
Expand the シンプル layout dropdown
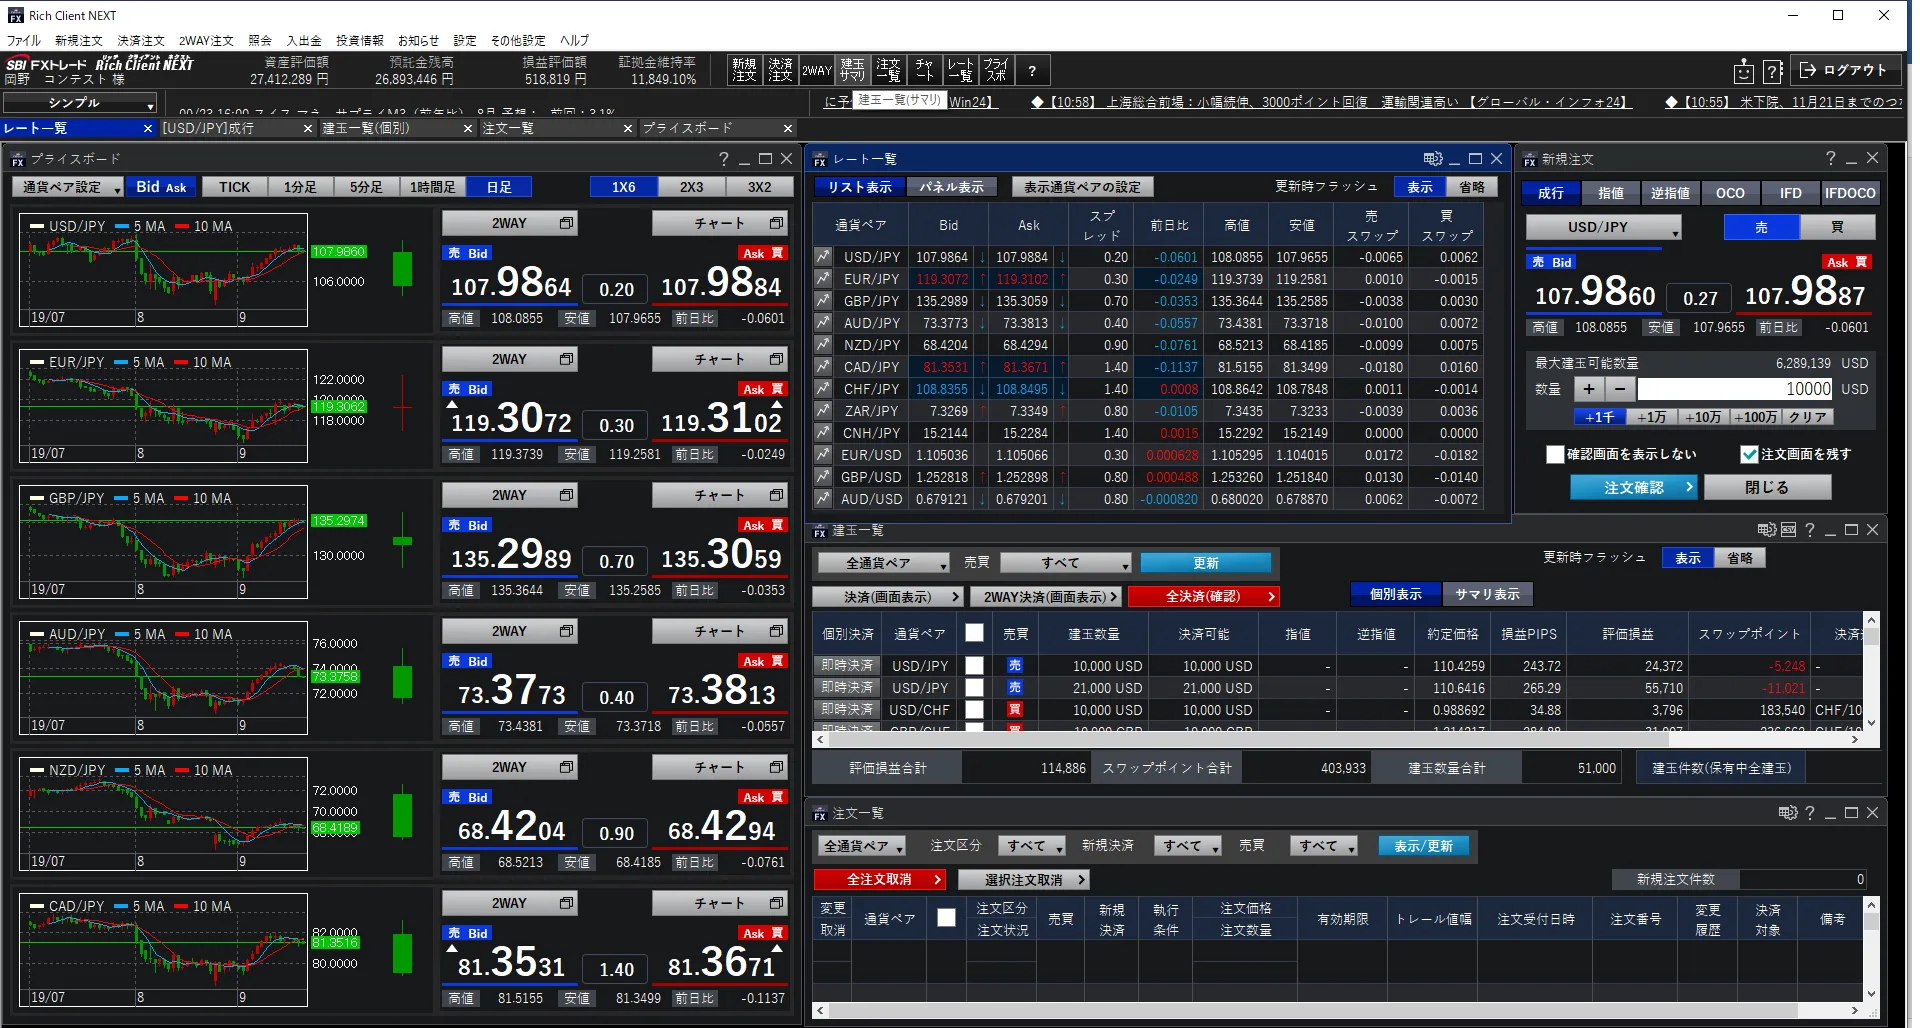pos(80,103)
